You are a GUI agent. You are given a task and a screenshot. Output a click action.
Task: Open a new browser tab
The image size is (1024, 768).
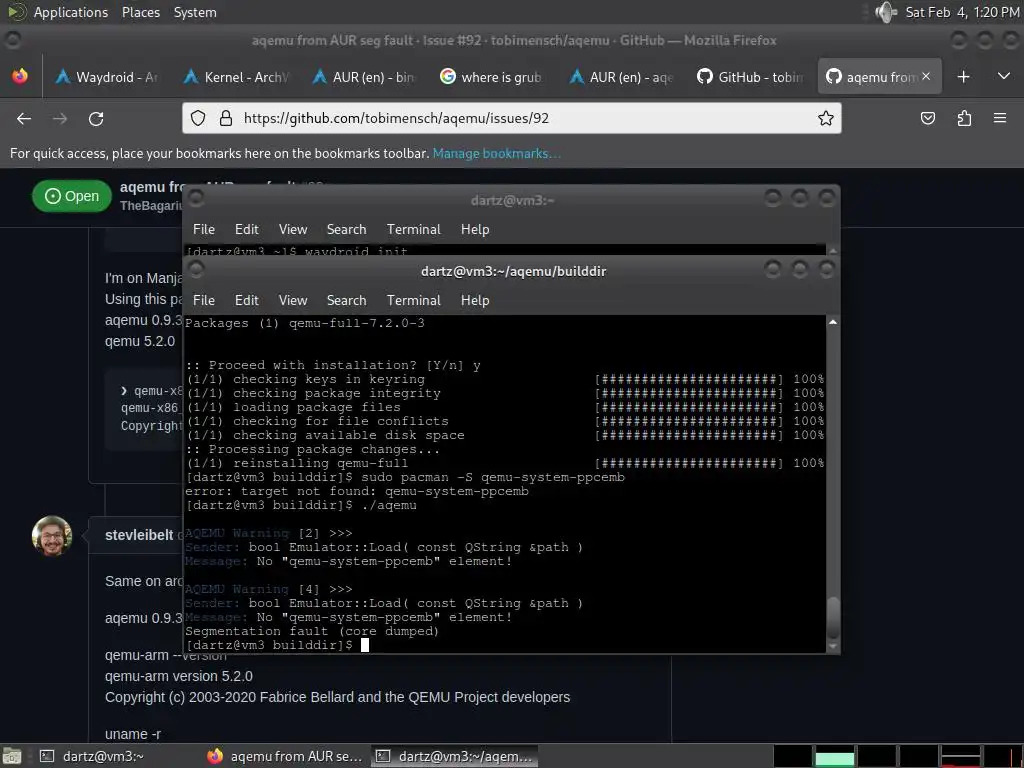(x=963, y=76)
